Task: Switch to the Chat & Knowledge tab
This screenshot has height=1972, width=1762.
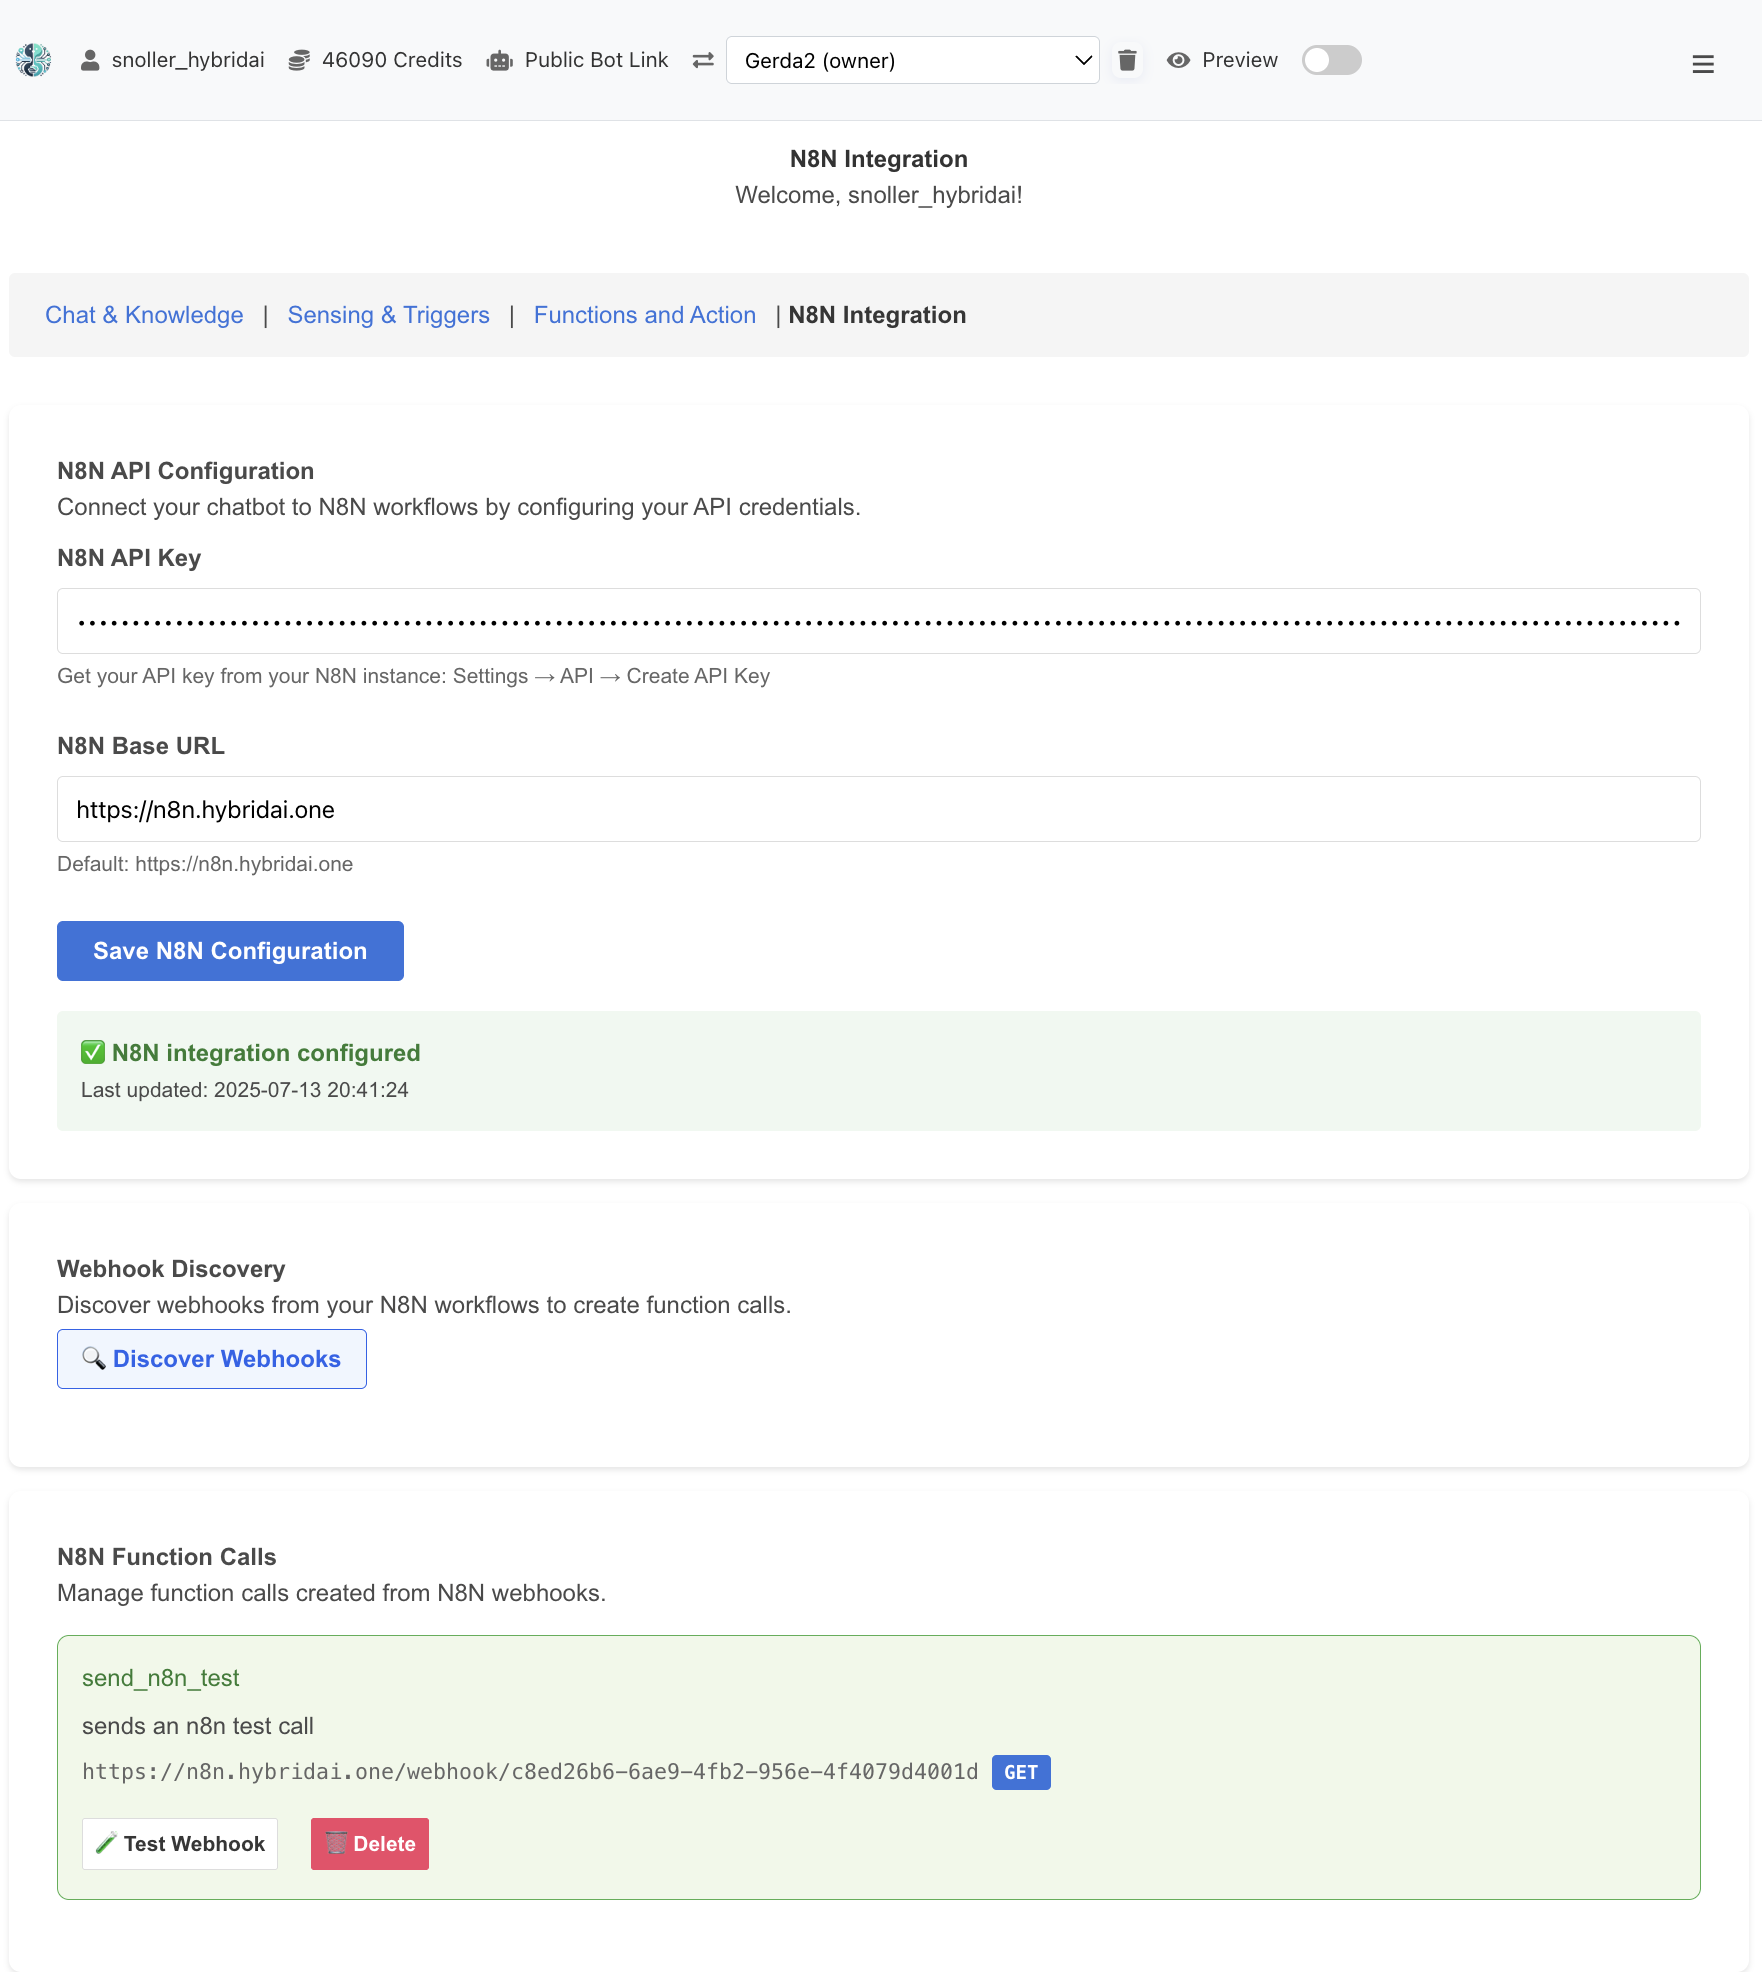Action: pos(144,315)
